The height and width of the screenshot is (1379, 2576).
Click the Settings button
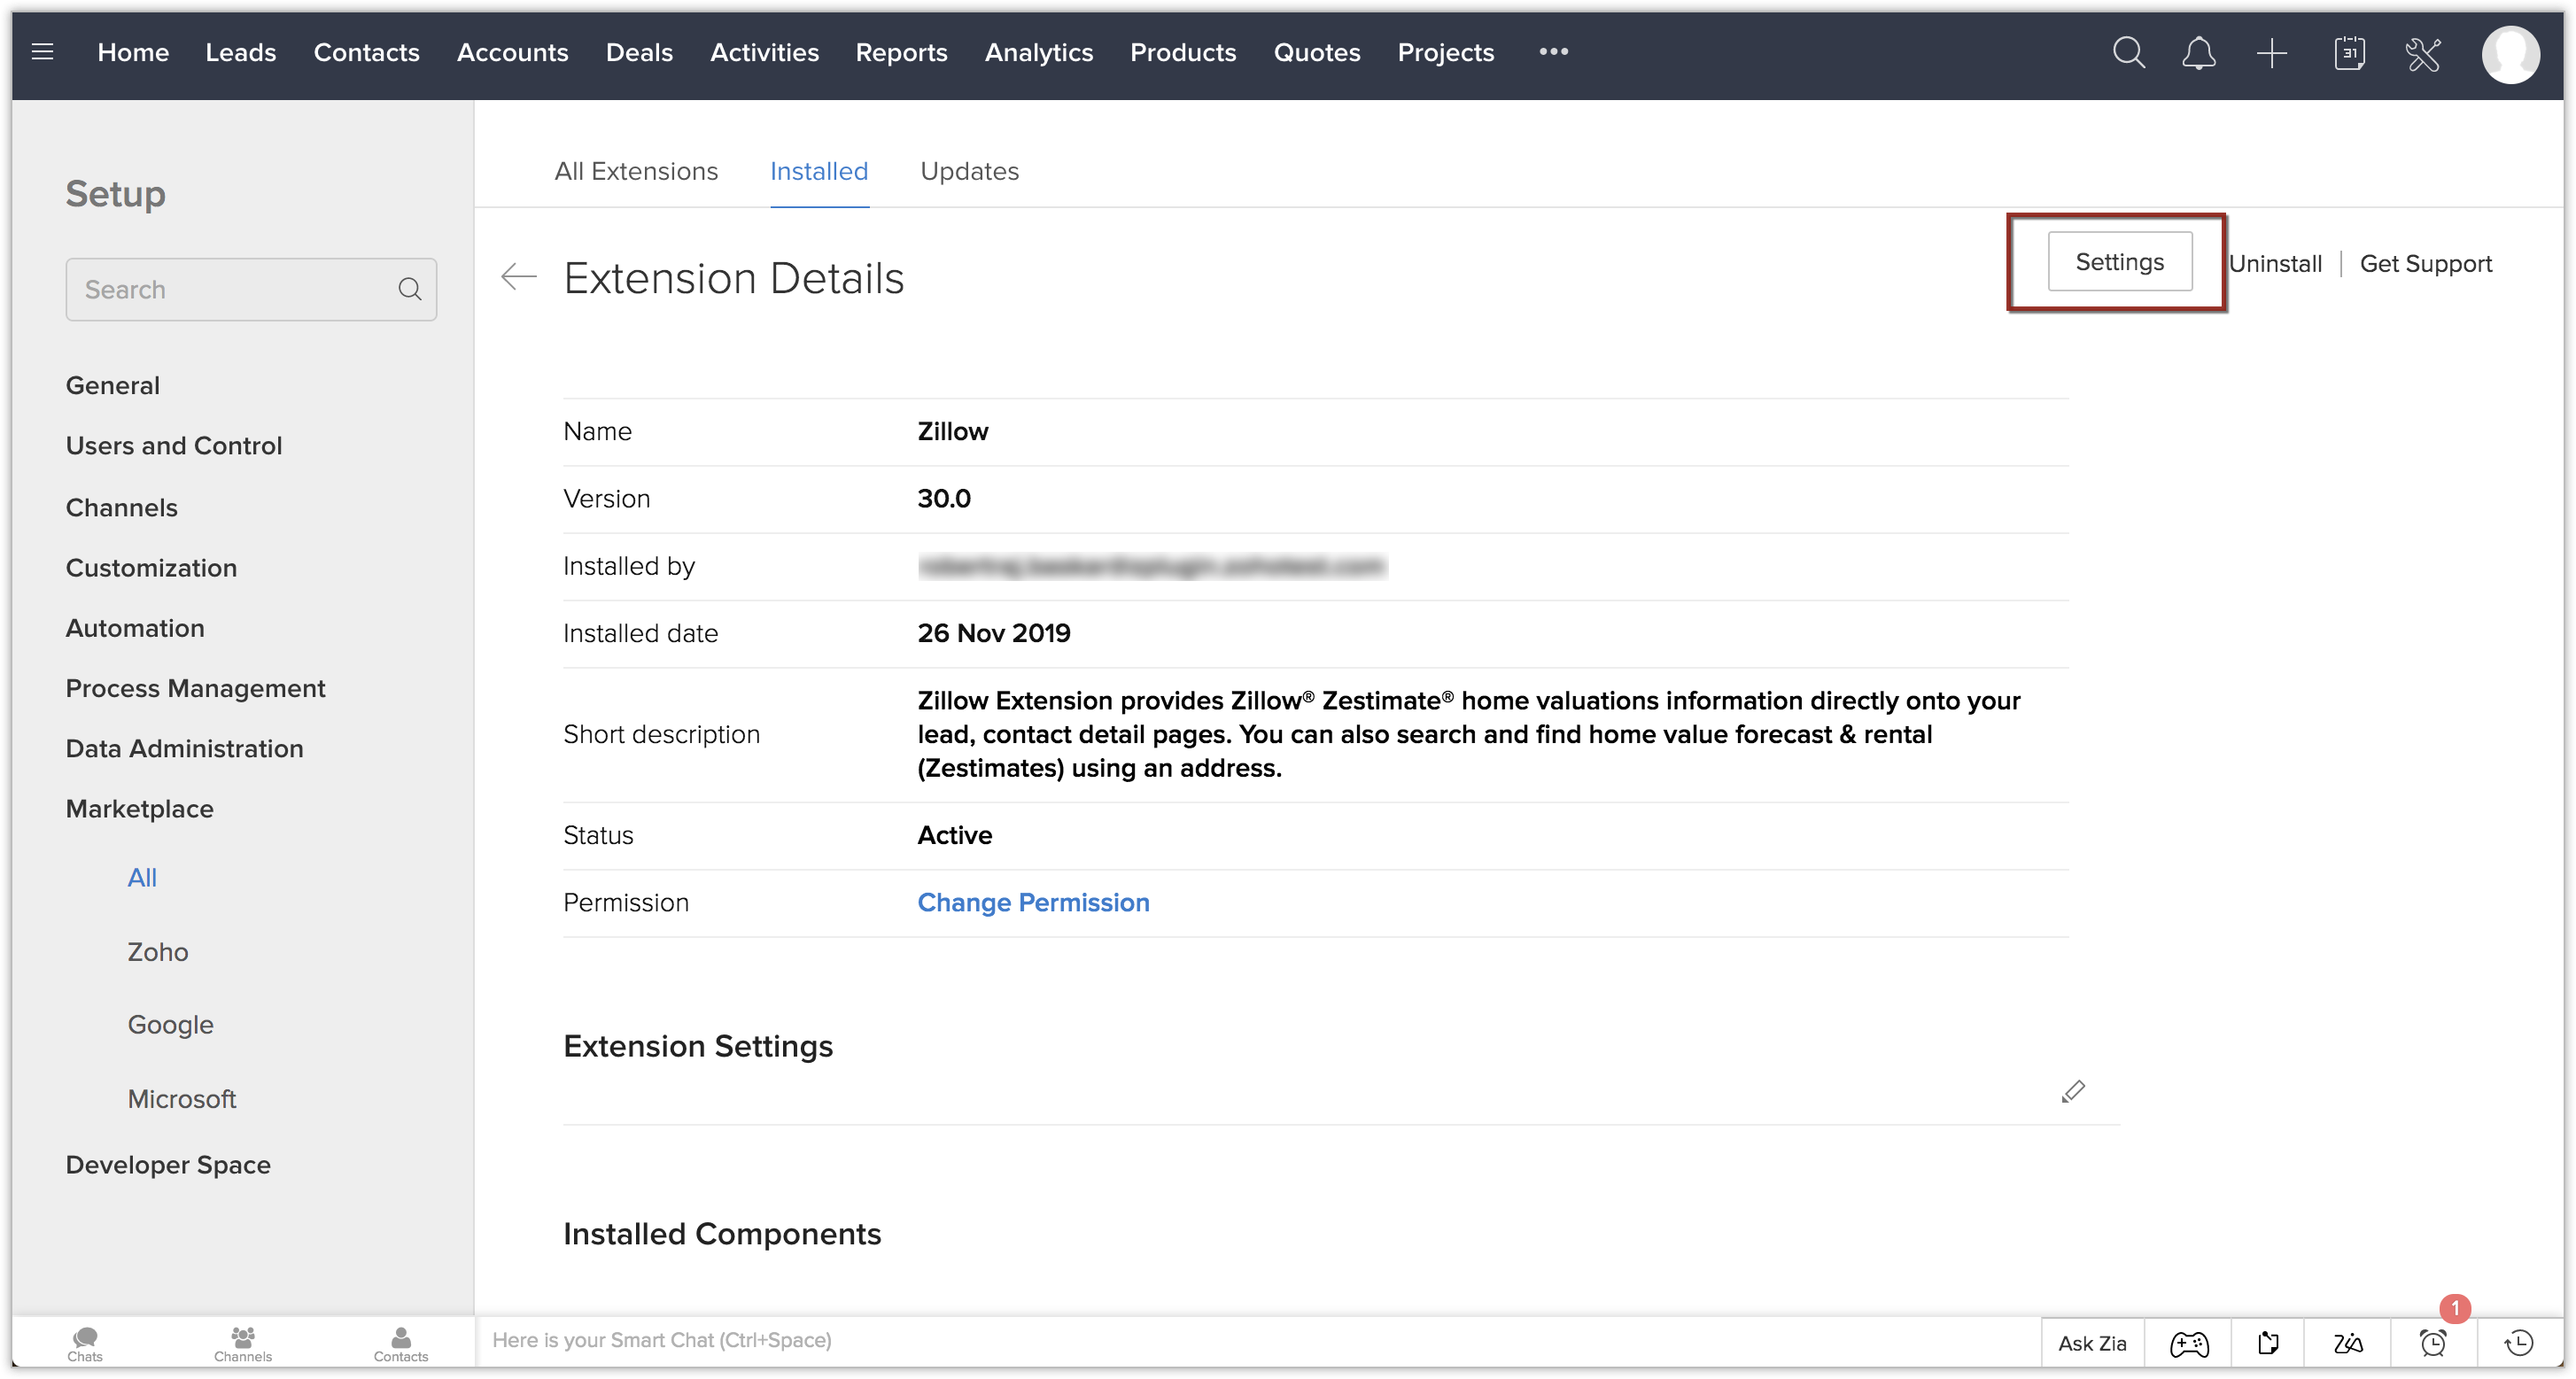click(2119, 262)
